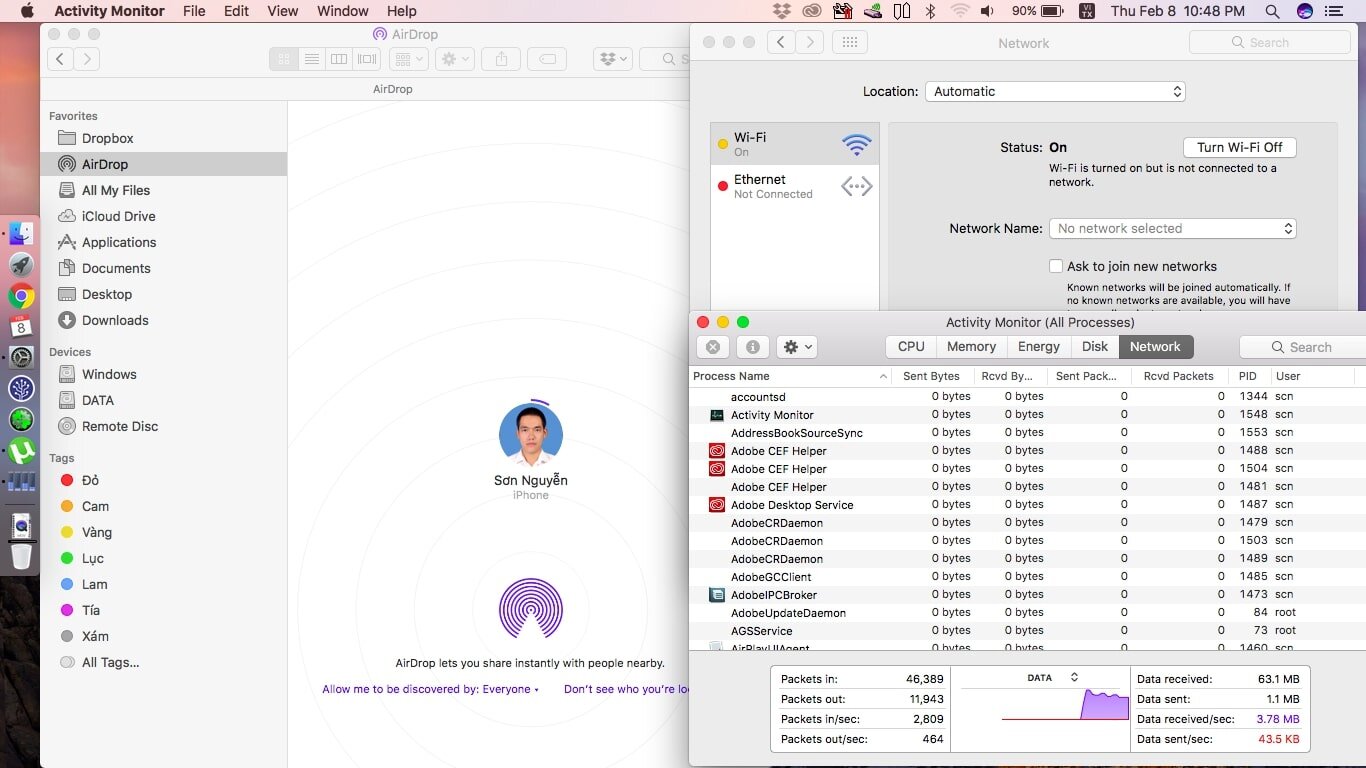Click Force Quit process button in Activity Monitor
Screen dimensions: 1366x768
point(712,347)
